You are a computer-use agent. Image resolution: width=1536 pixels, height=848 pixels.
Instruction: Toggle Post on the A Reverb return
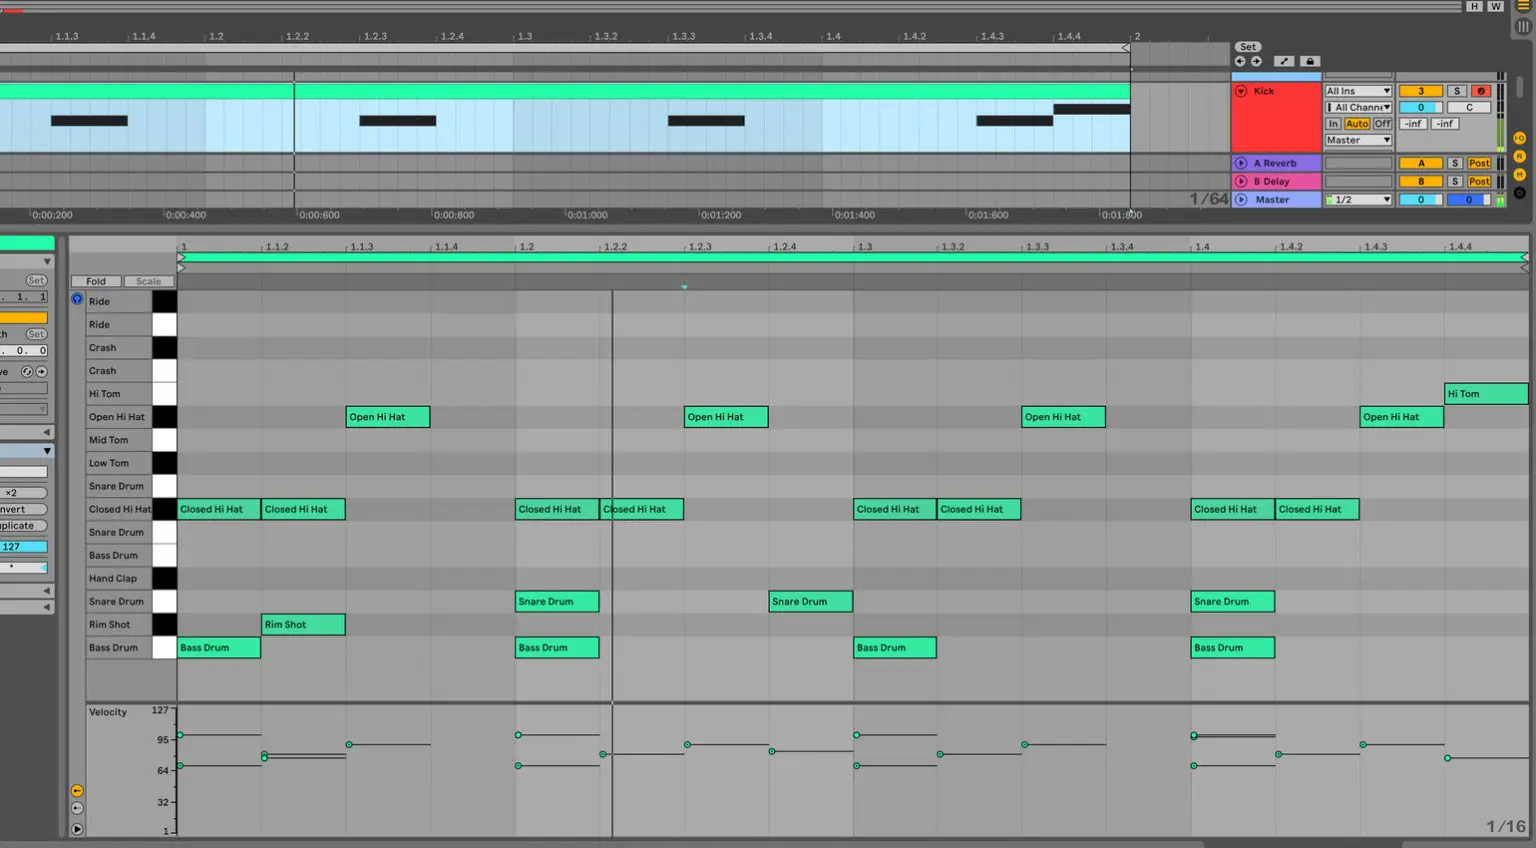(x=1479, y=163)
